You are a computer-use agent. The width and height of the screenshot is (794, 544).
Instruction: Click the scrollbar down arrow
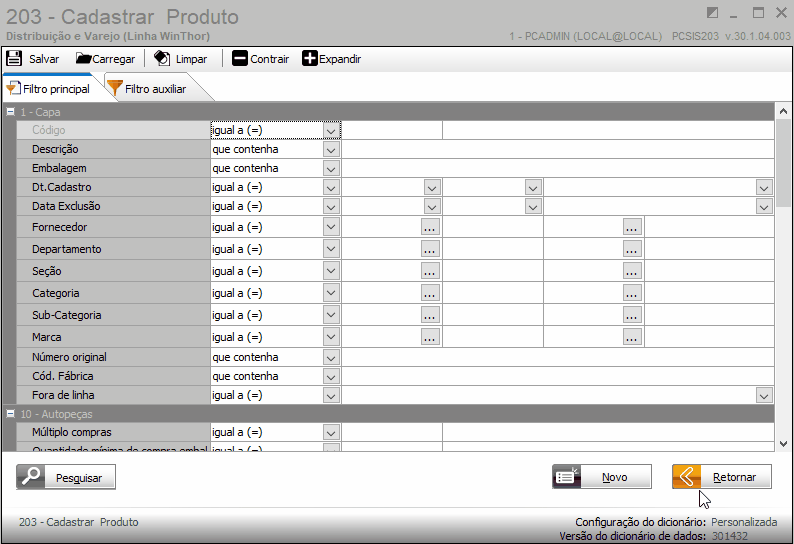[783, 444]
